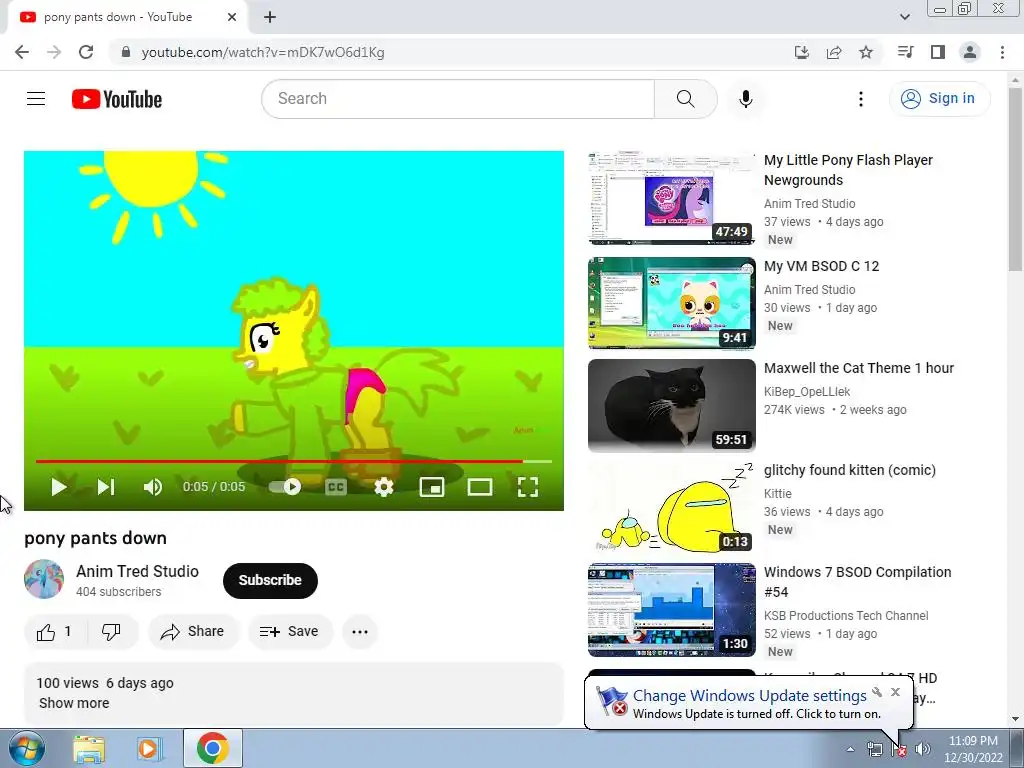Click the Kittie channel name
Screen dimensions: 1024x768
click(x=778, y=494)
